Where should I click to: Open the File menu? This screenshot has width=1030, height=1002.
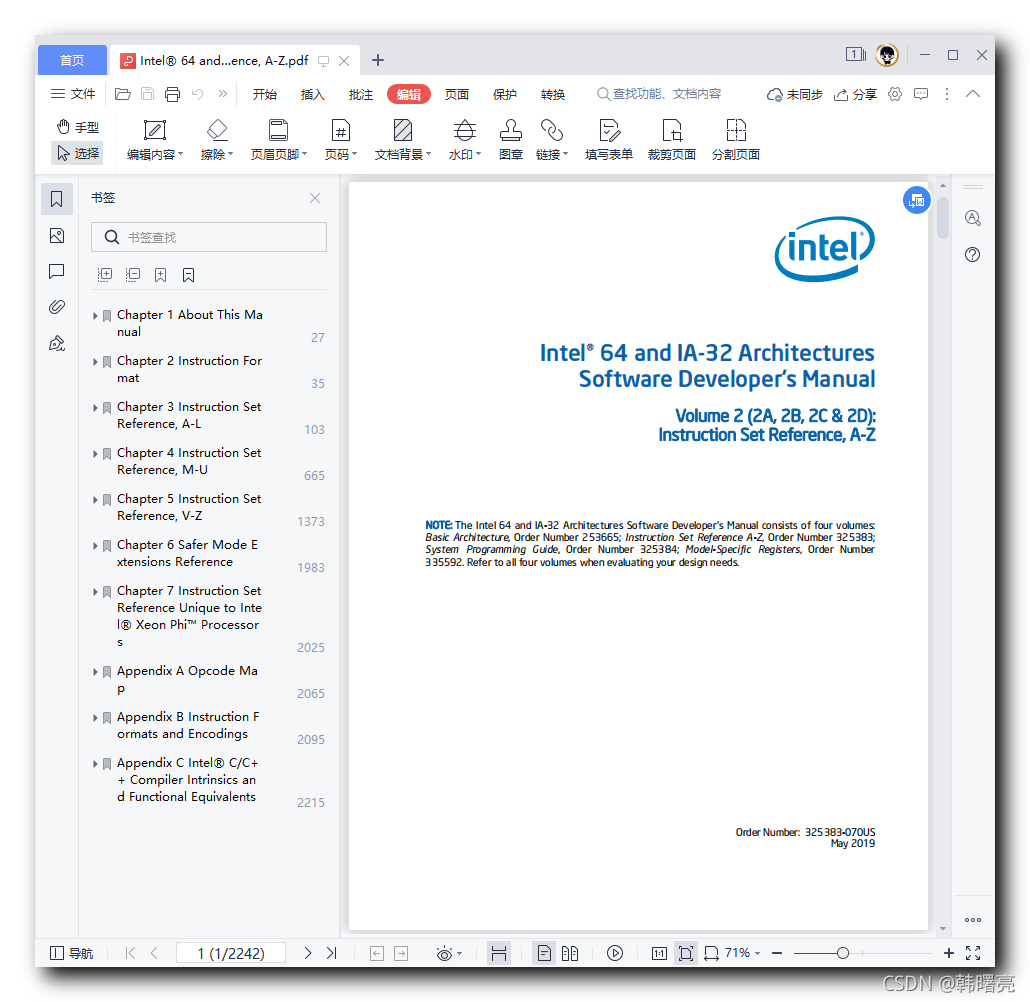click(73, 94)
